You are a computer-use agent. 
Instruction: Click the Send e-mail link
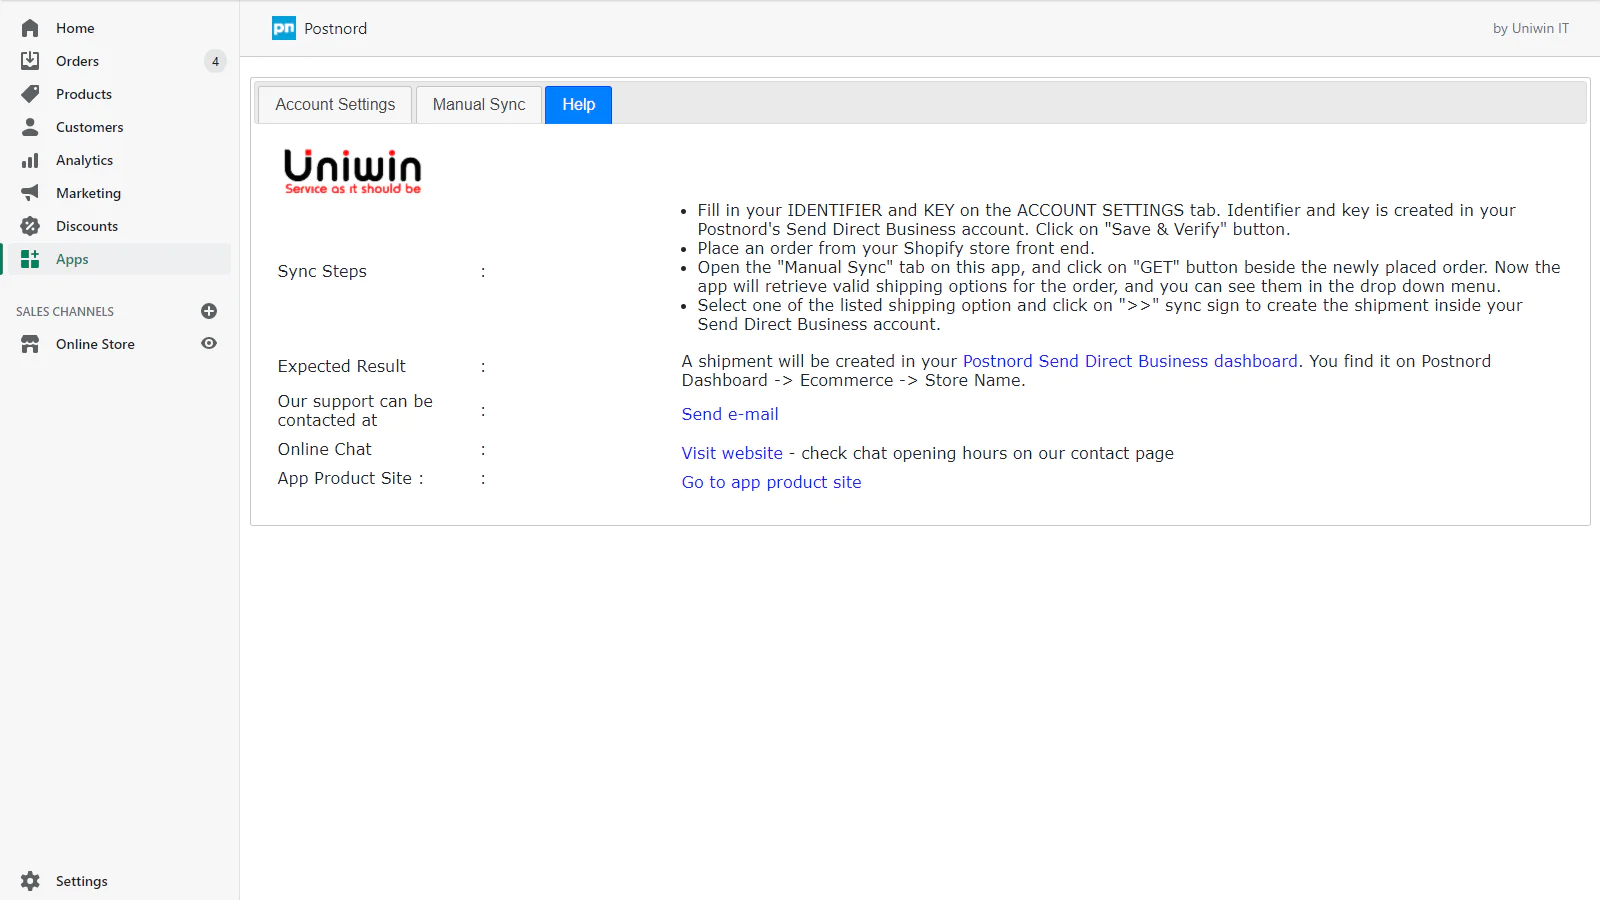click(730, 414)
